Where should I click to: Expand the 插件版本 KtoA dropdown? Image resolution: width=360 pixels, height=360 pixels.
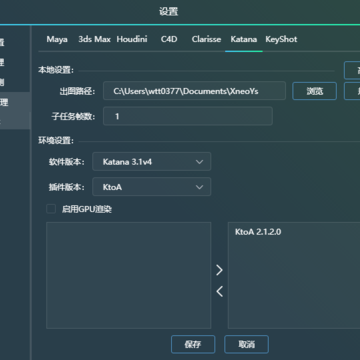(x=152, y=187)
